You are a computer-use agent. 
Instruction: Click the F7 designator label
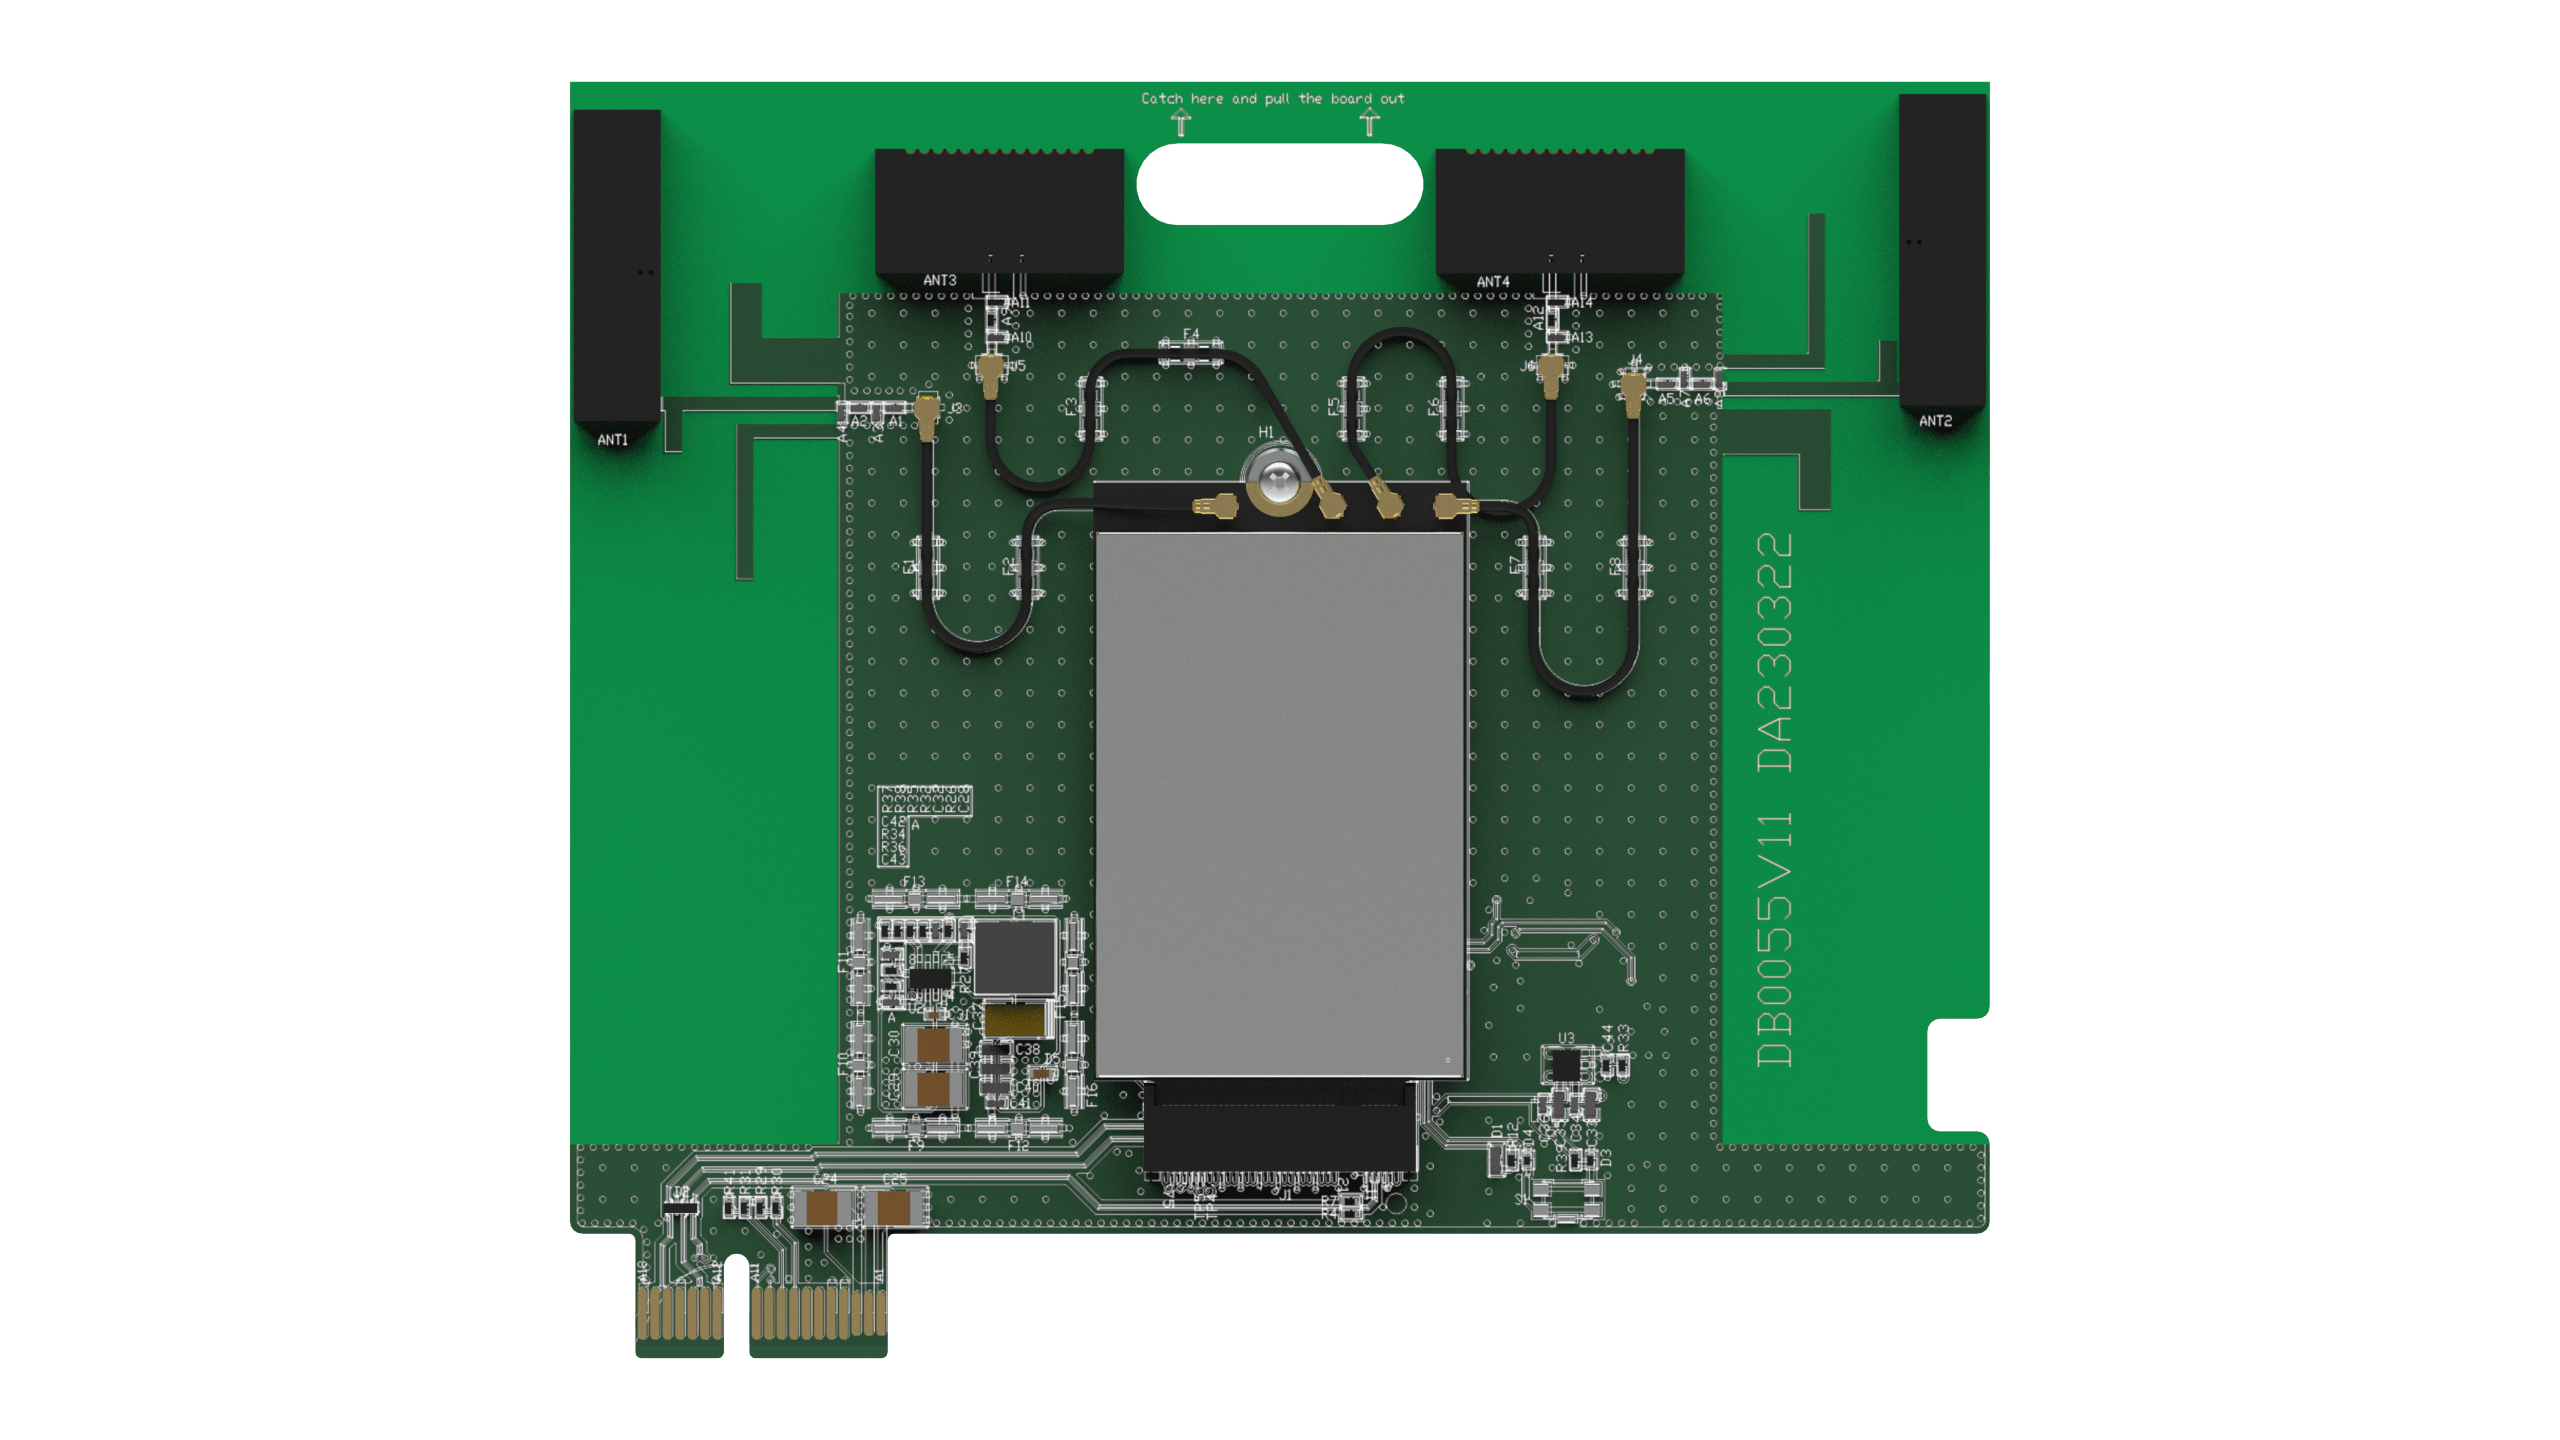pos(1514,565)
